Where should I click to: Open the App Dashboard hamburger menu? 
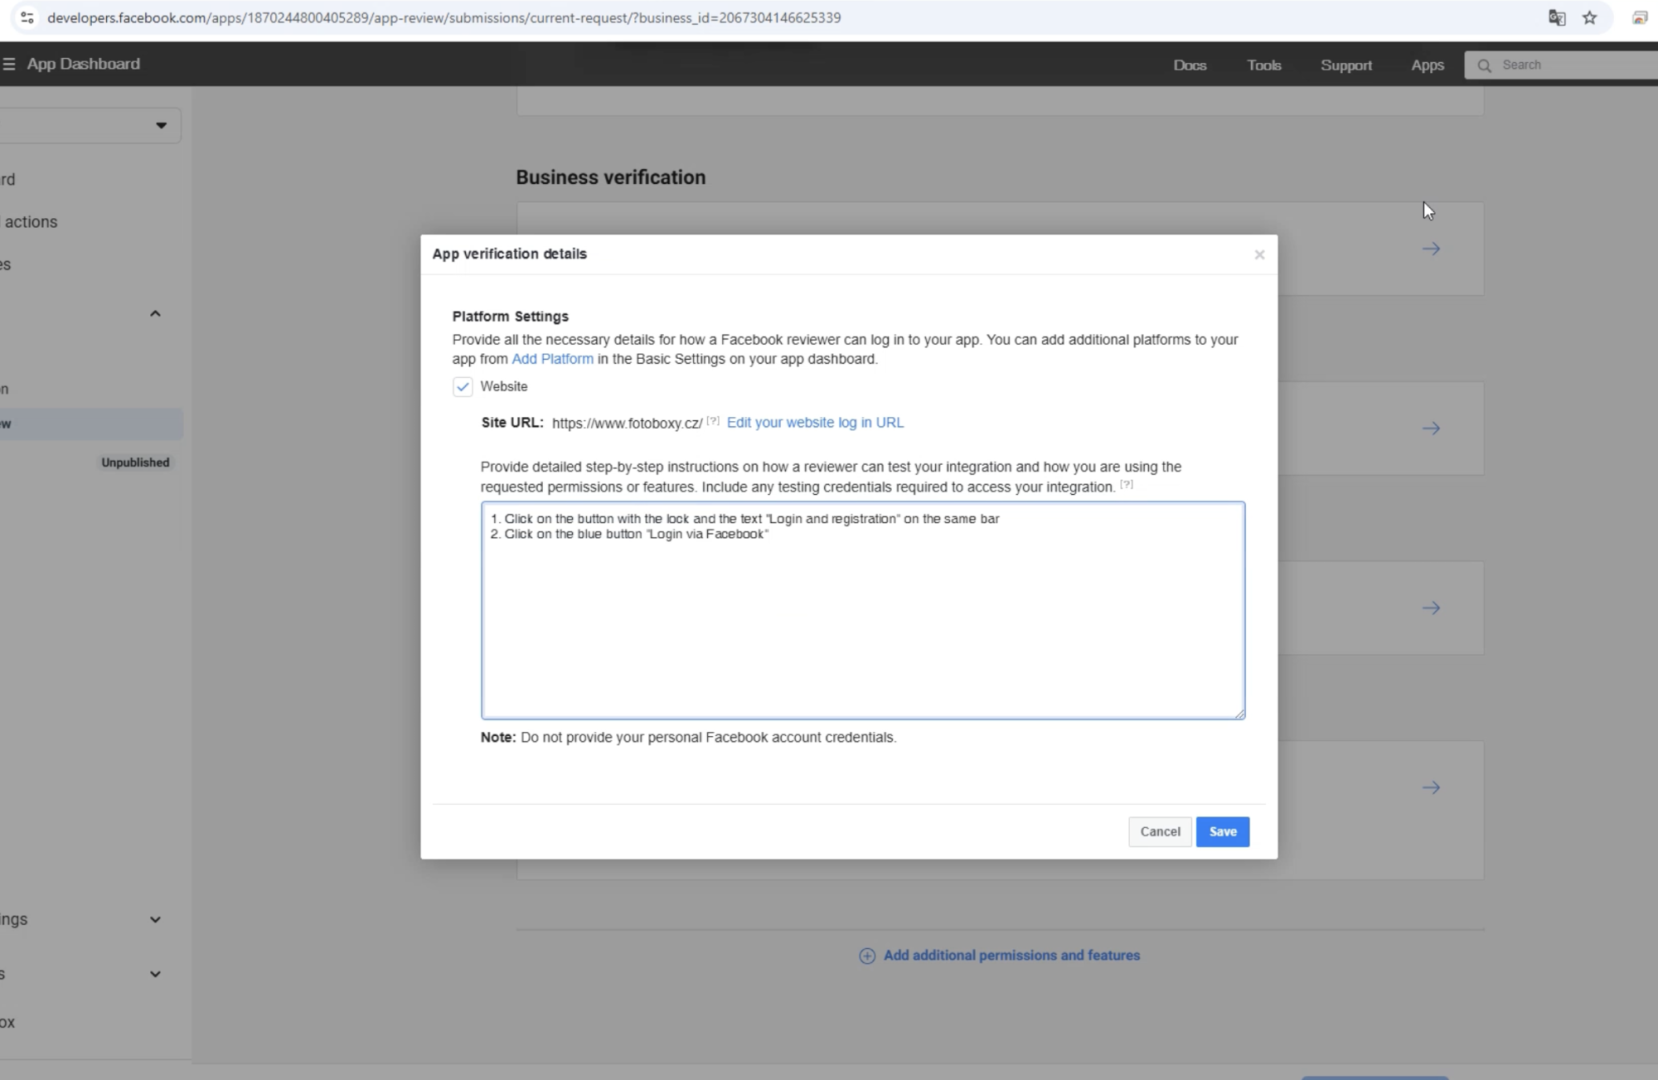(x=9, y=64)
